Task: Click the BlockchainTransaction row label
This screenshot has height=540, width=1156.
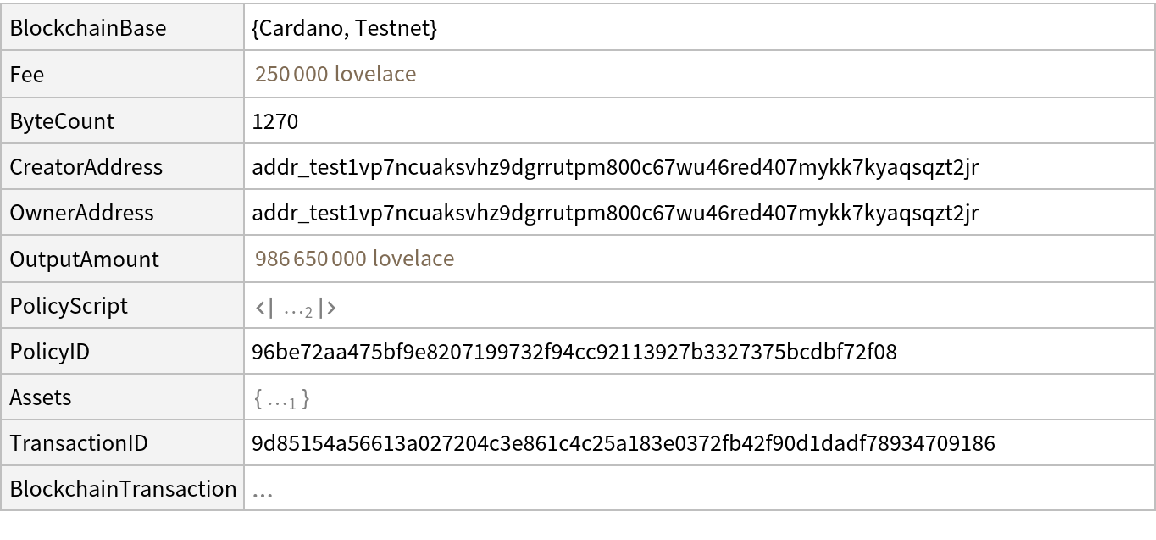Action: pyautogui.click(x=123, y=490)
